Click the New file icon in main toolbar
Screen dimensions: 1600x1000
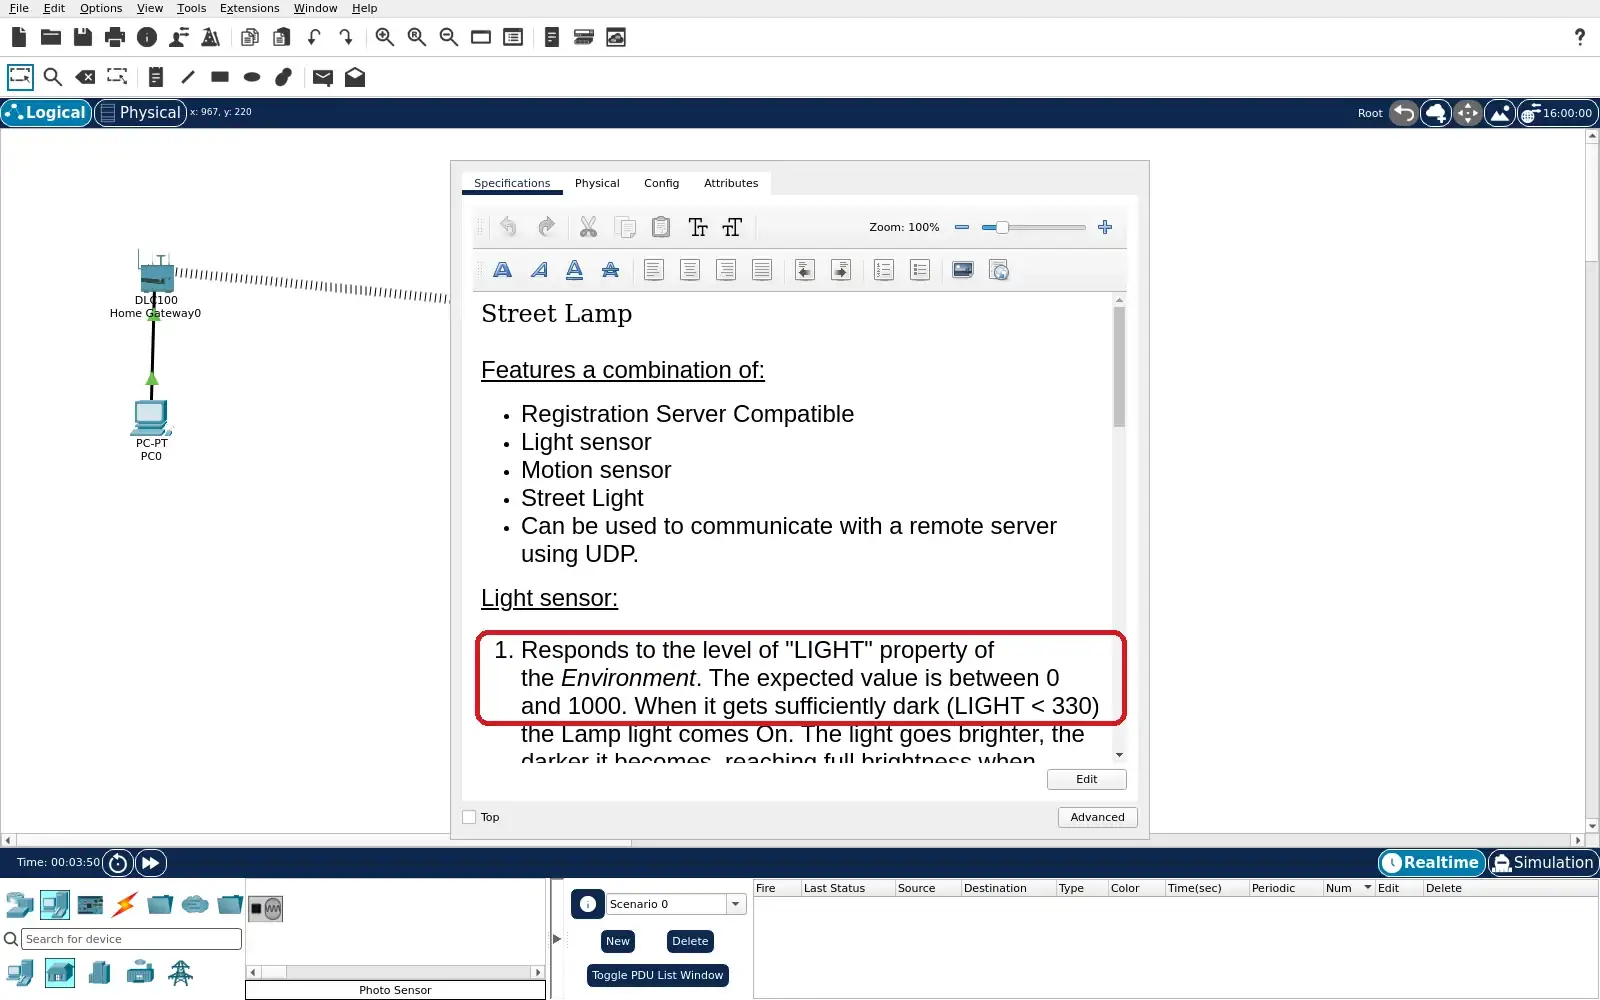[x=19, y=37]
